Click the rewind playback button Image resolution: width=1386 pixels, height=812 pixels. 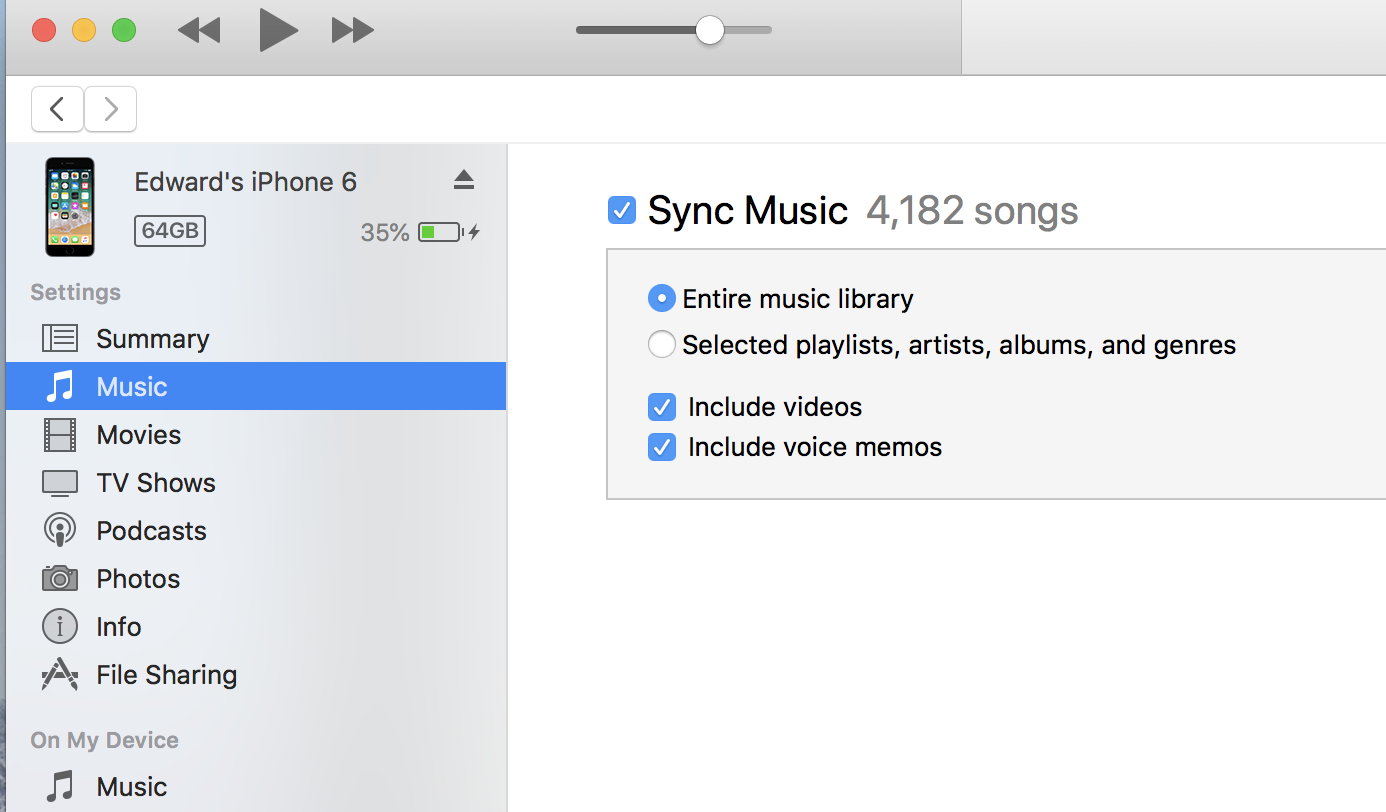coord(199,31)
